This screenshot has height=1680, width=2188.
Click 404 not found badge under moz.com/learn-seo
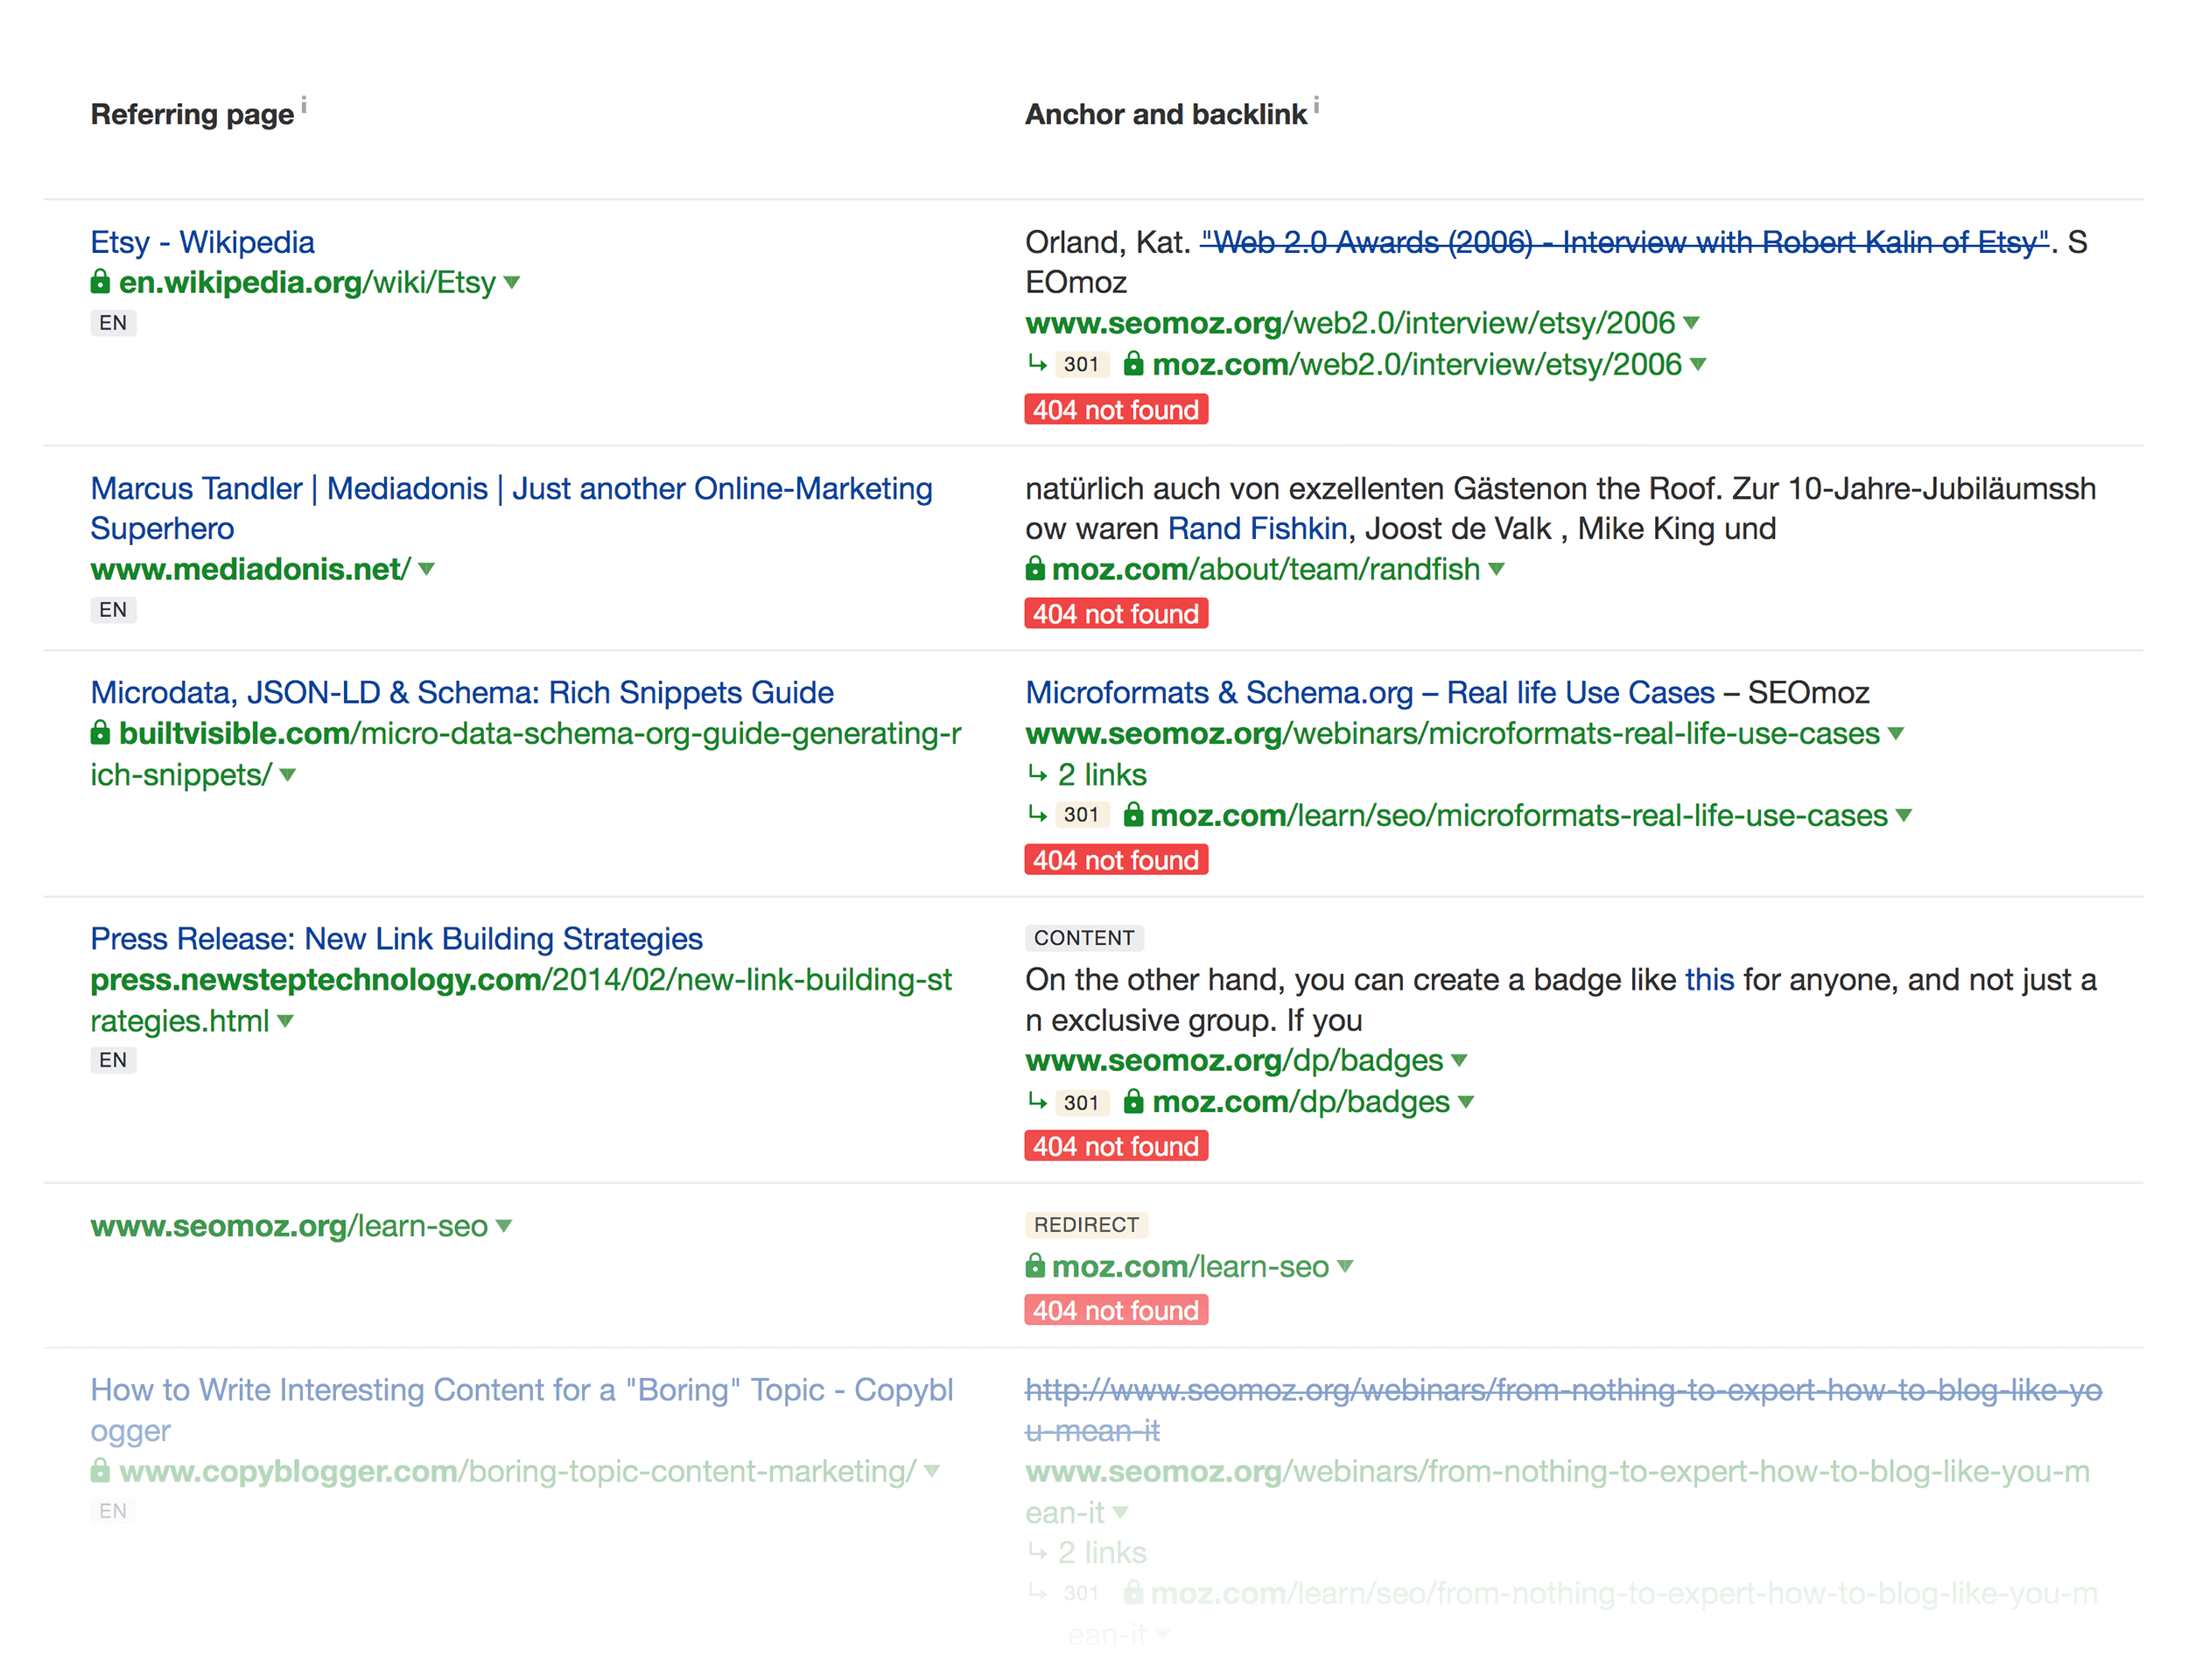pos(1116,1310)
